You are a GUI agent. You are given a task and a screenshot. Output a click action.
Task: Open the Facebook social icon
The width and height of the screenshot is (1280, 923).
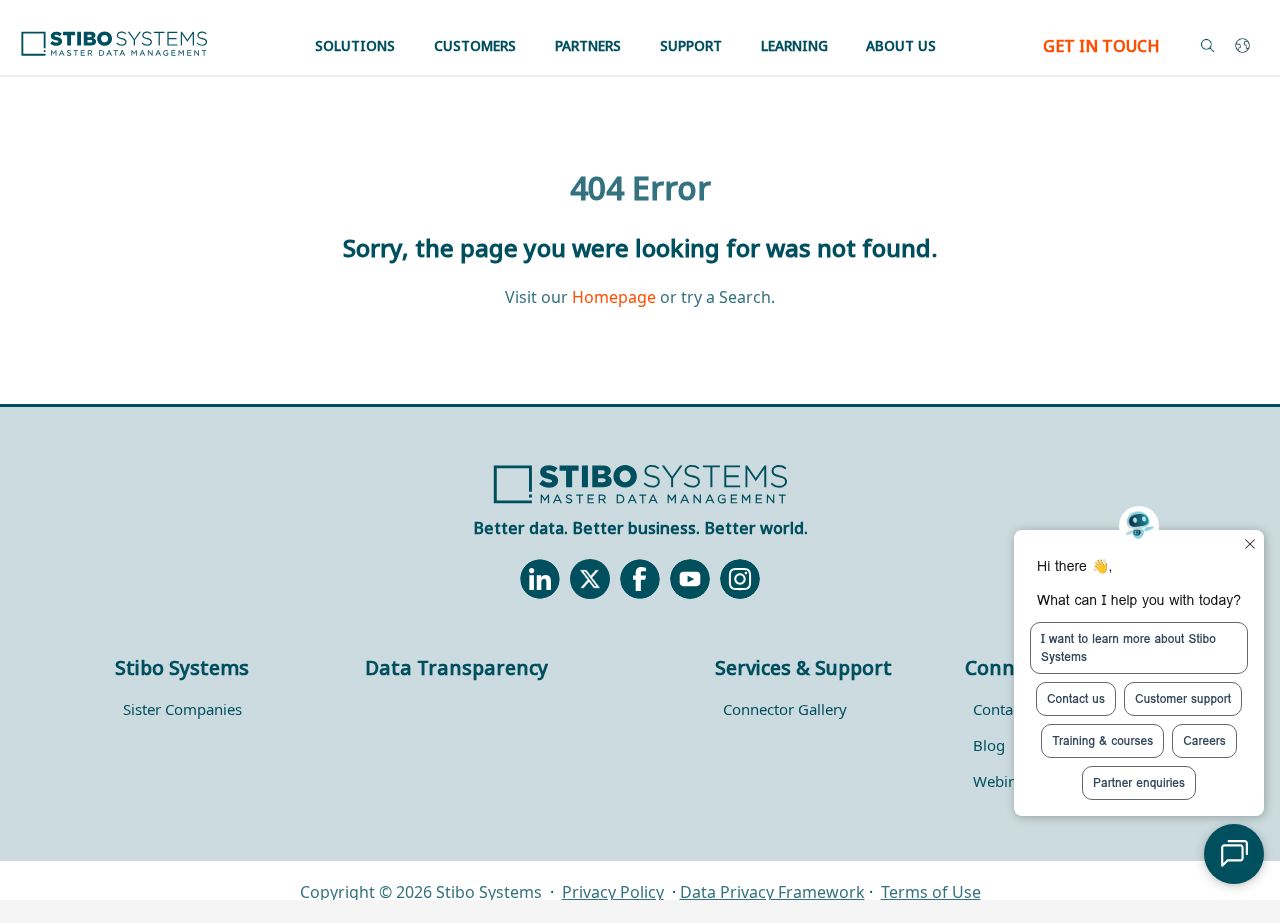pyautogui.click(x=640, y=579)
